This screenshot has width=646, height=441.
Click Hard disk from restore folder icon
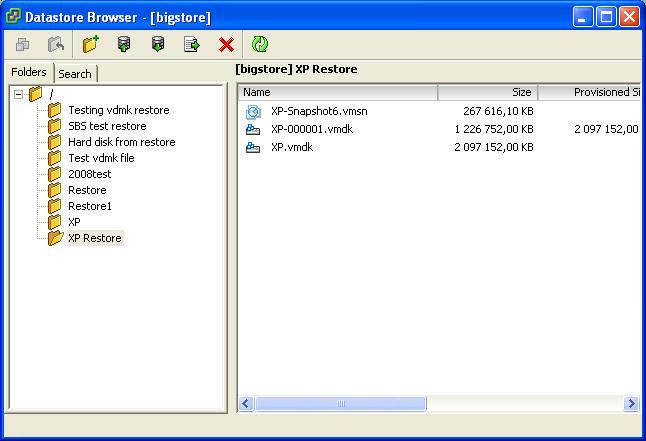click(x=54, y=142)
